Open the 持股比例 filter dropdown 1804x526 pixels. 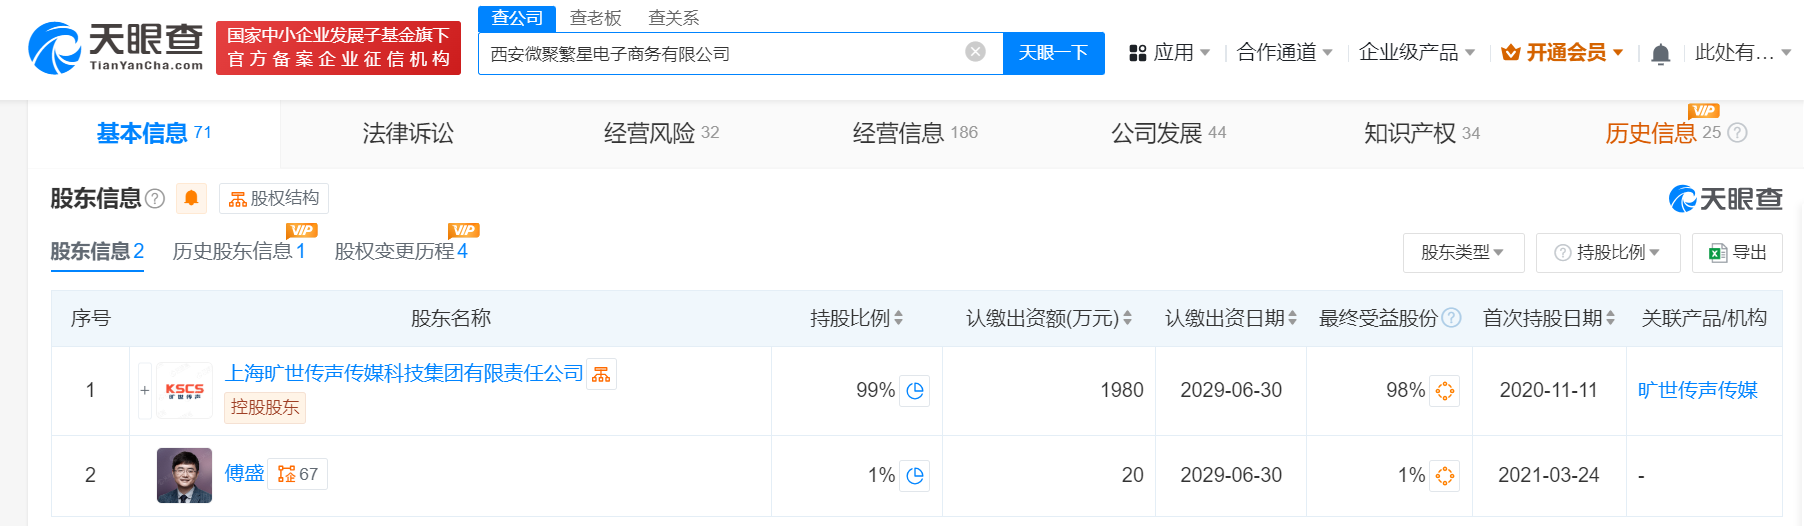click(1608, 253)
